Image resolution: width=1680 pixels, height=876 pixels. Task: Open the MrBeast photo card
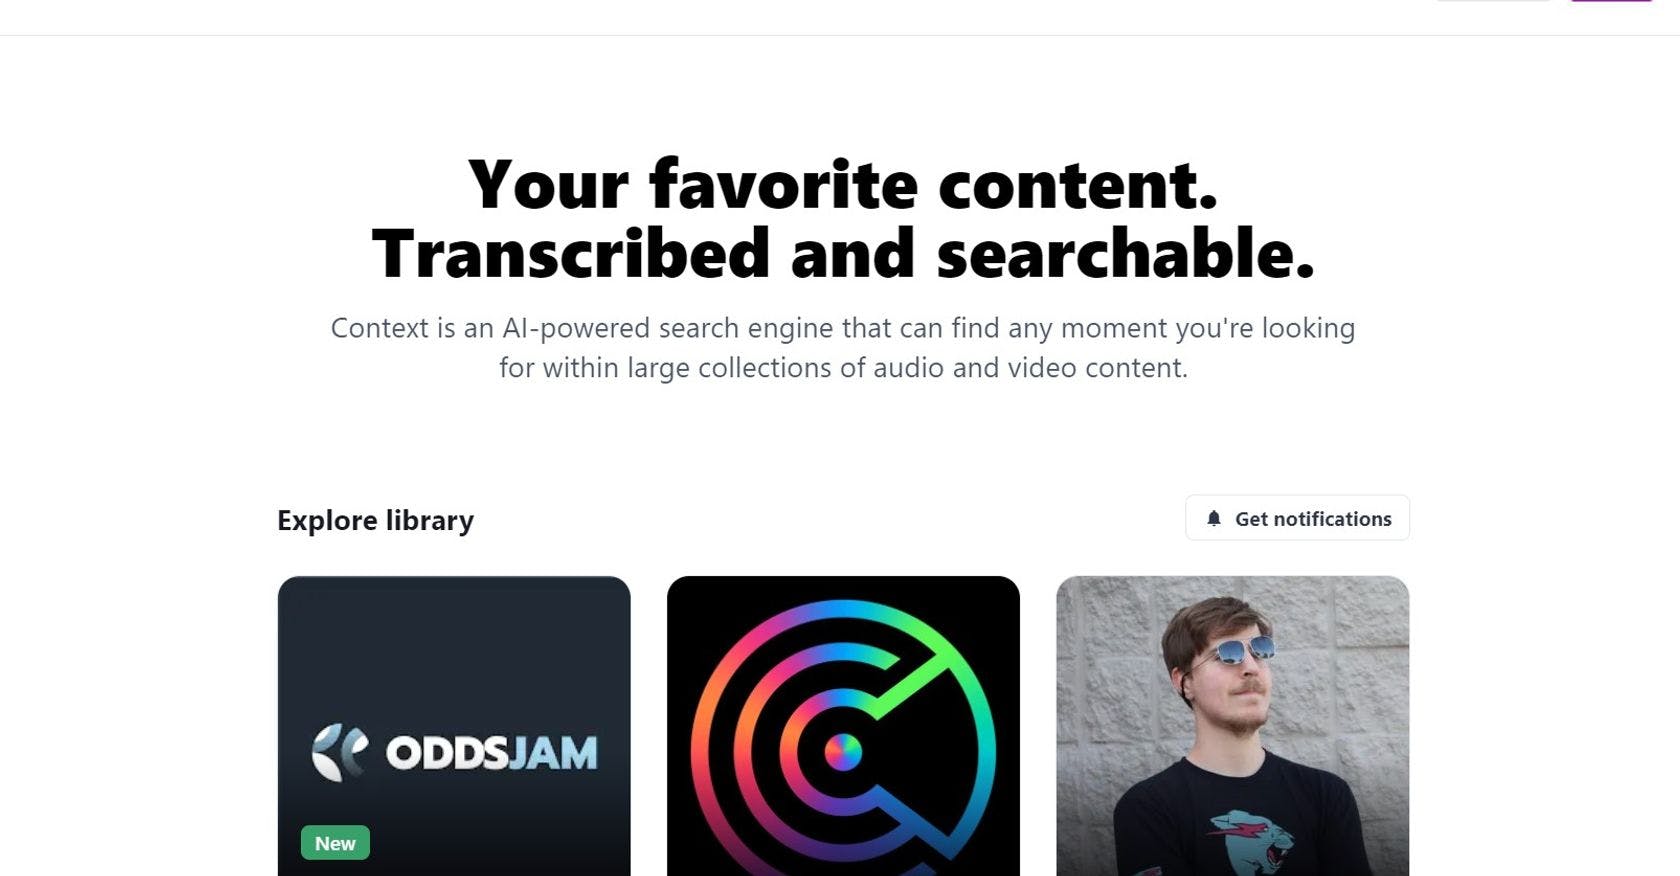[1232, 726]
